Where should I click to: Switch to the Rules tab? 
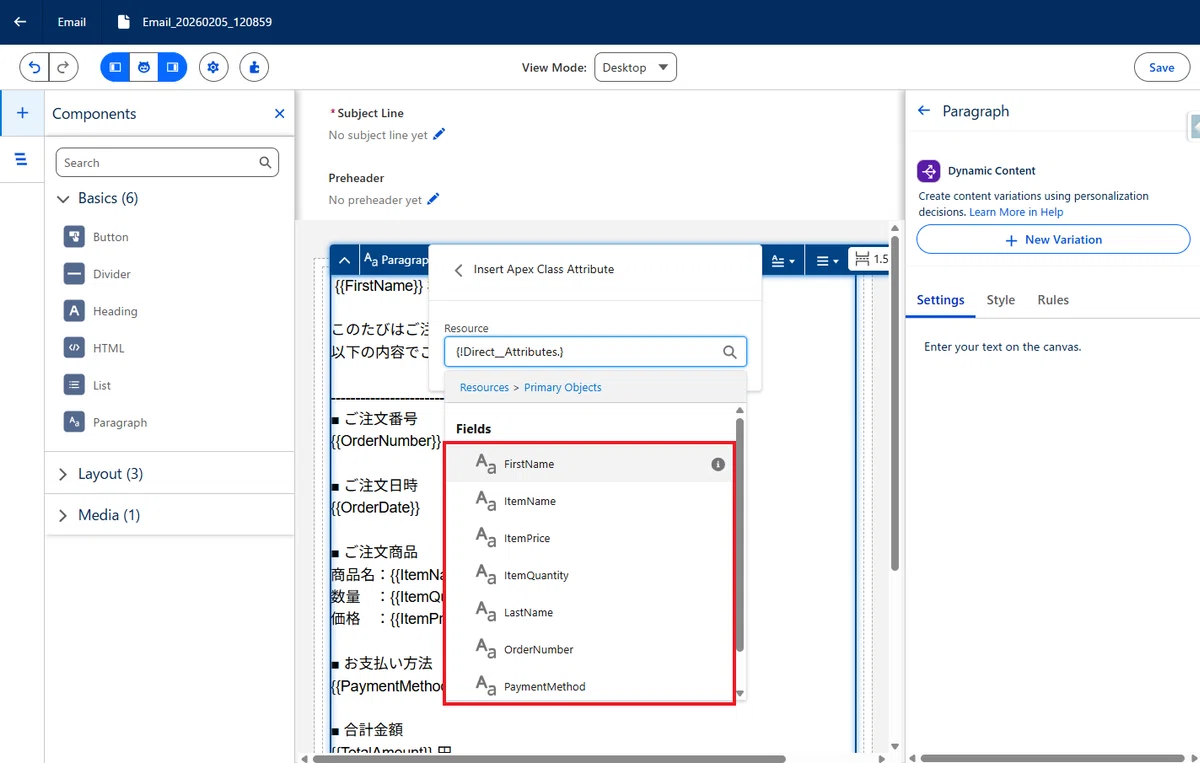click(x=1053, y=300)
